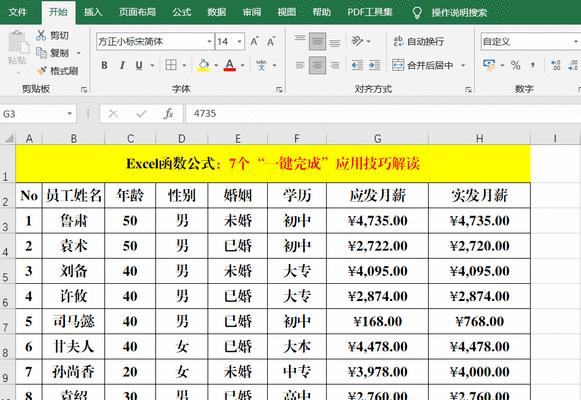Open the Borders dropdown arrow
Viewport: 581px width, 400px height.
(184, 66)
